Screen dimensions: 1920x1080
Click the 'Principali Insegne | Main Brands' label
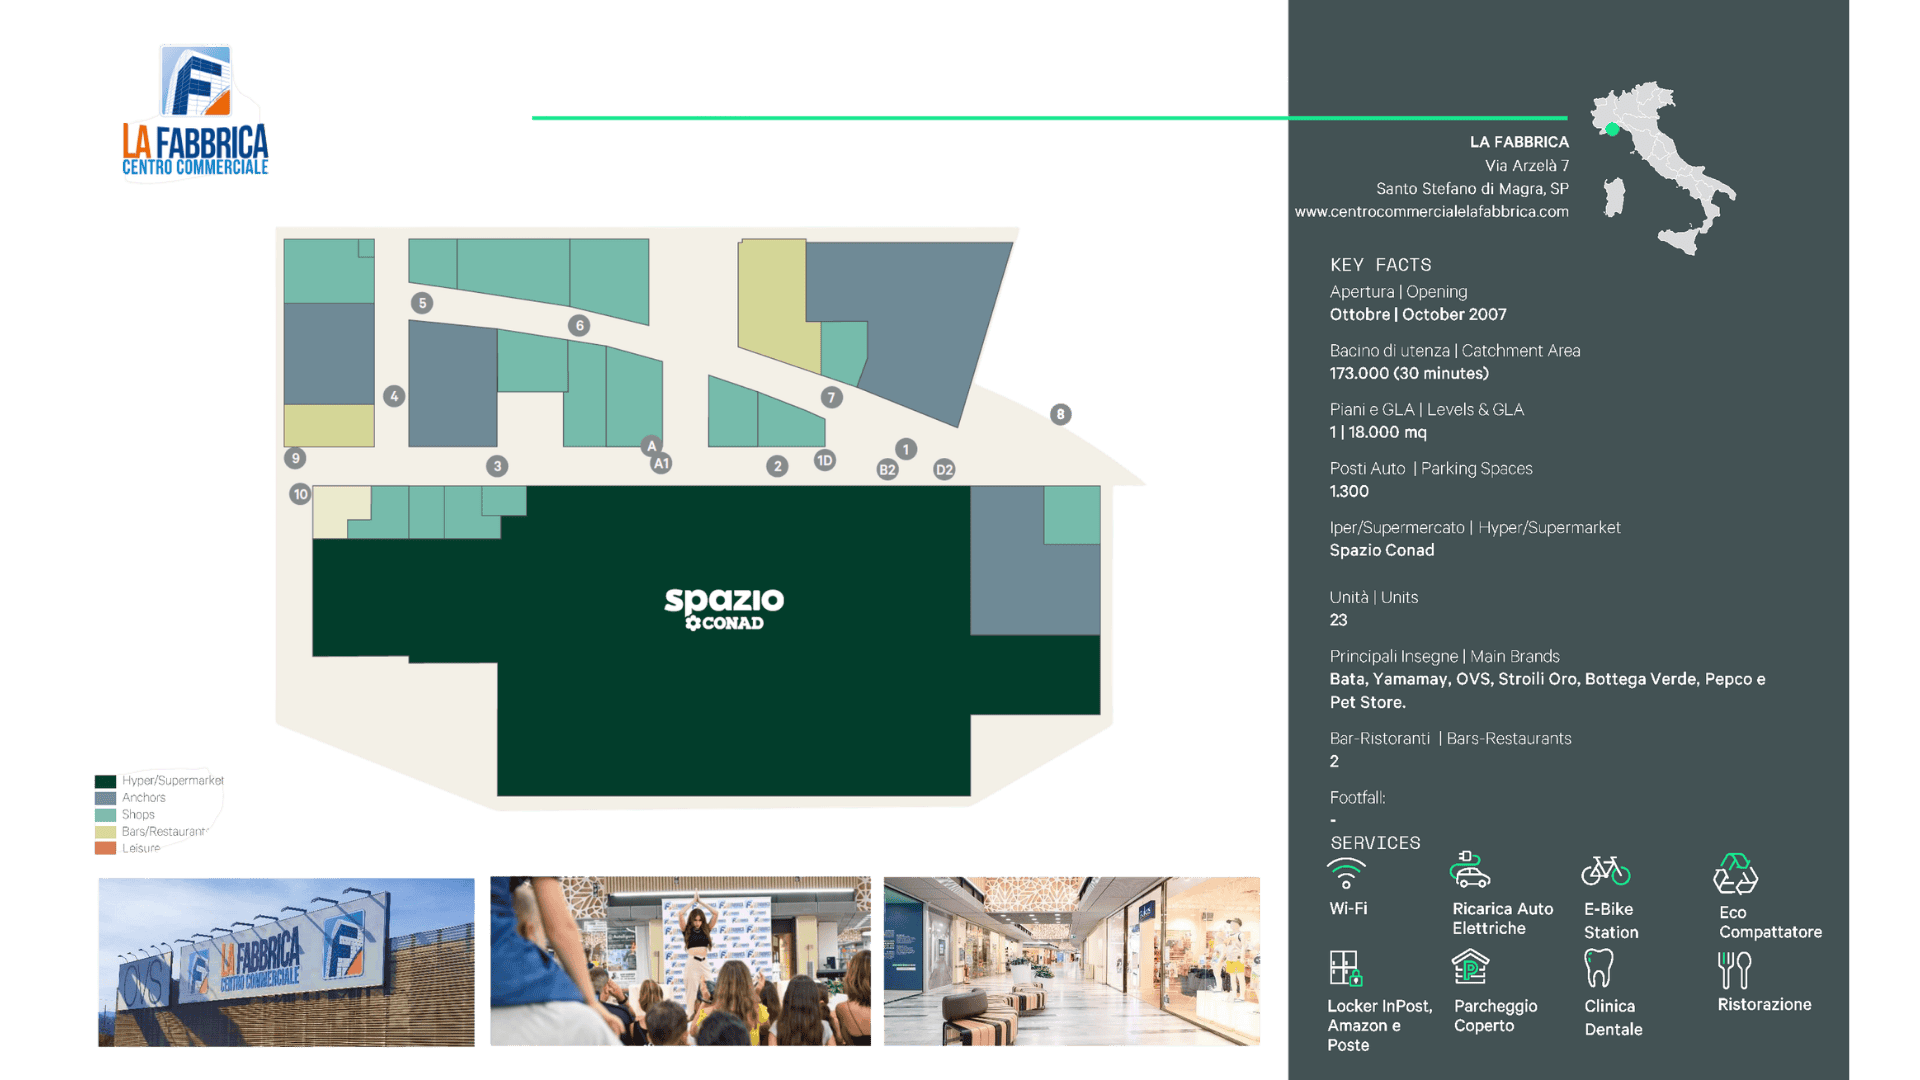coord(1445,657)
